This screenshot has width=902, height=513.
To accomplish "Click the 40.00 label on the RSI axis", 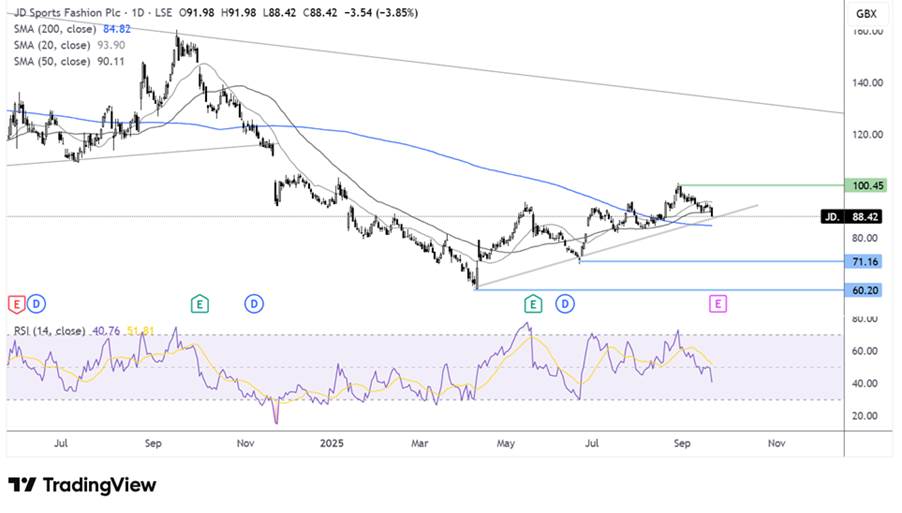I will [865, 383].
